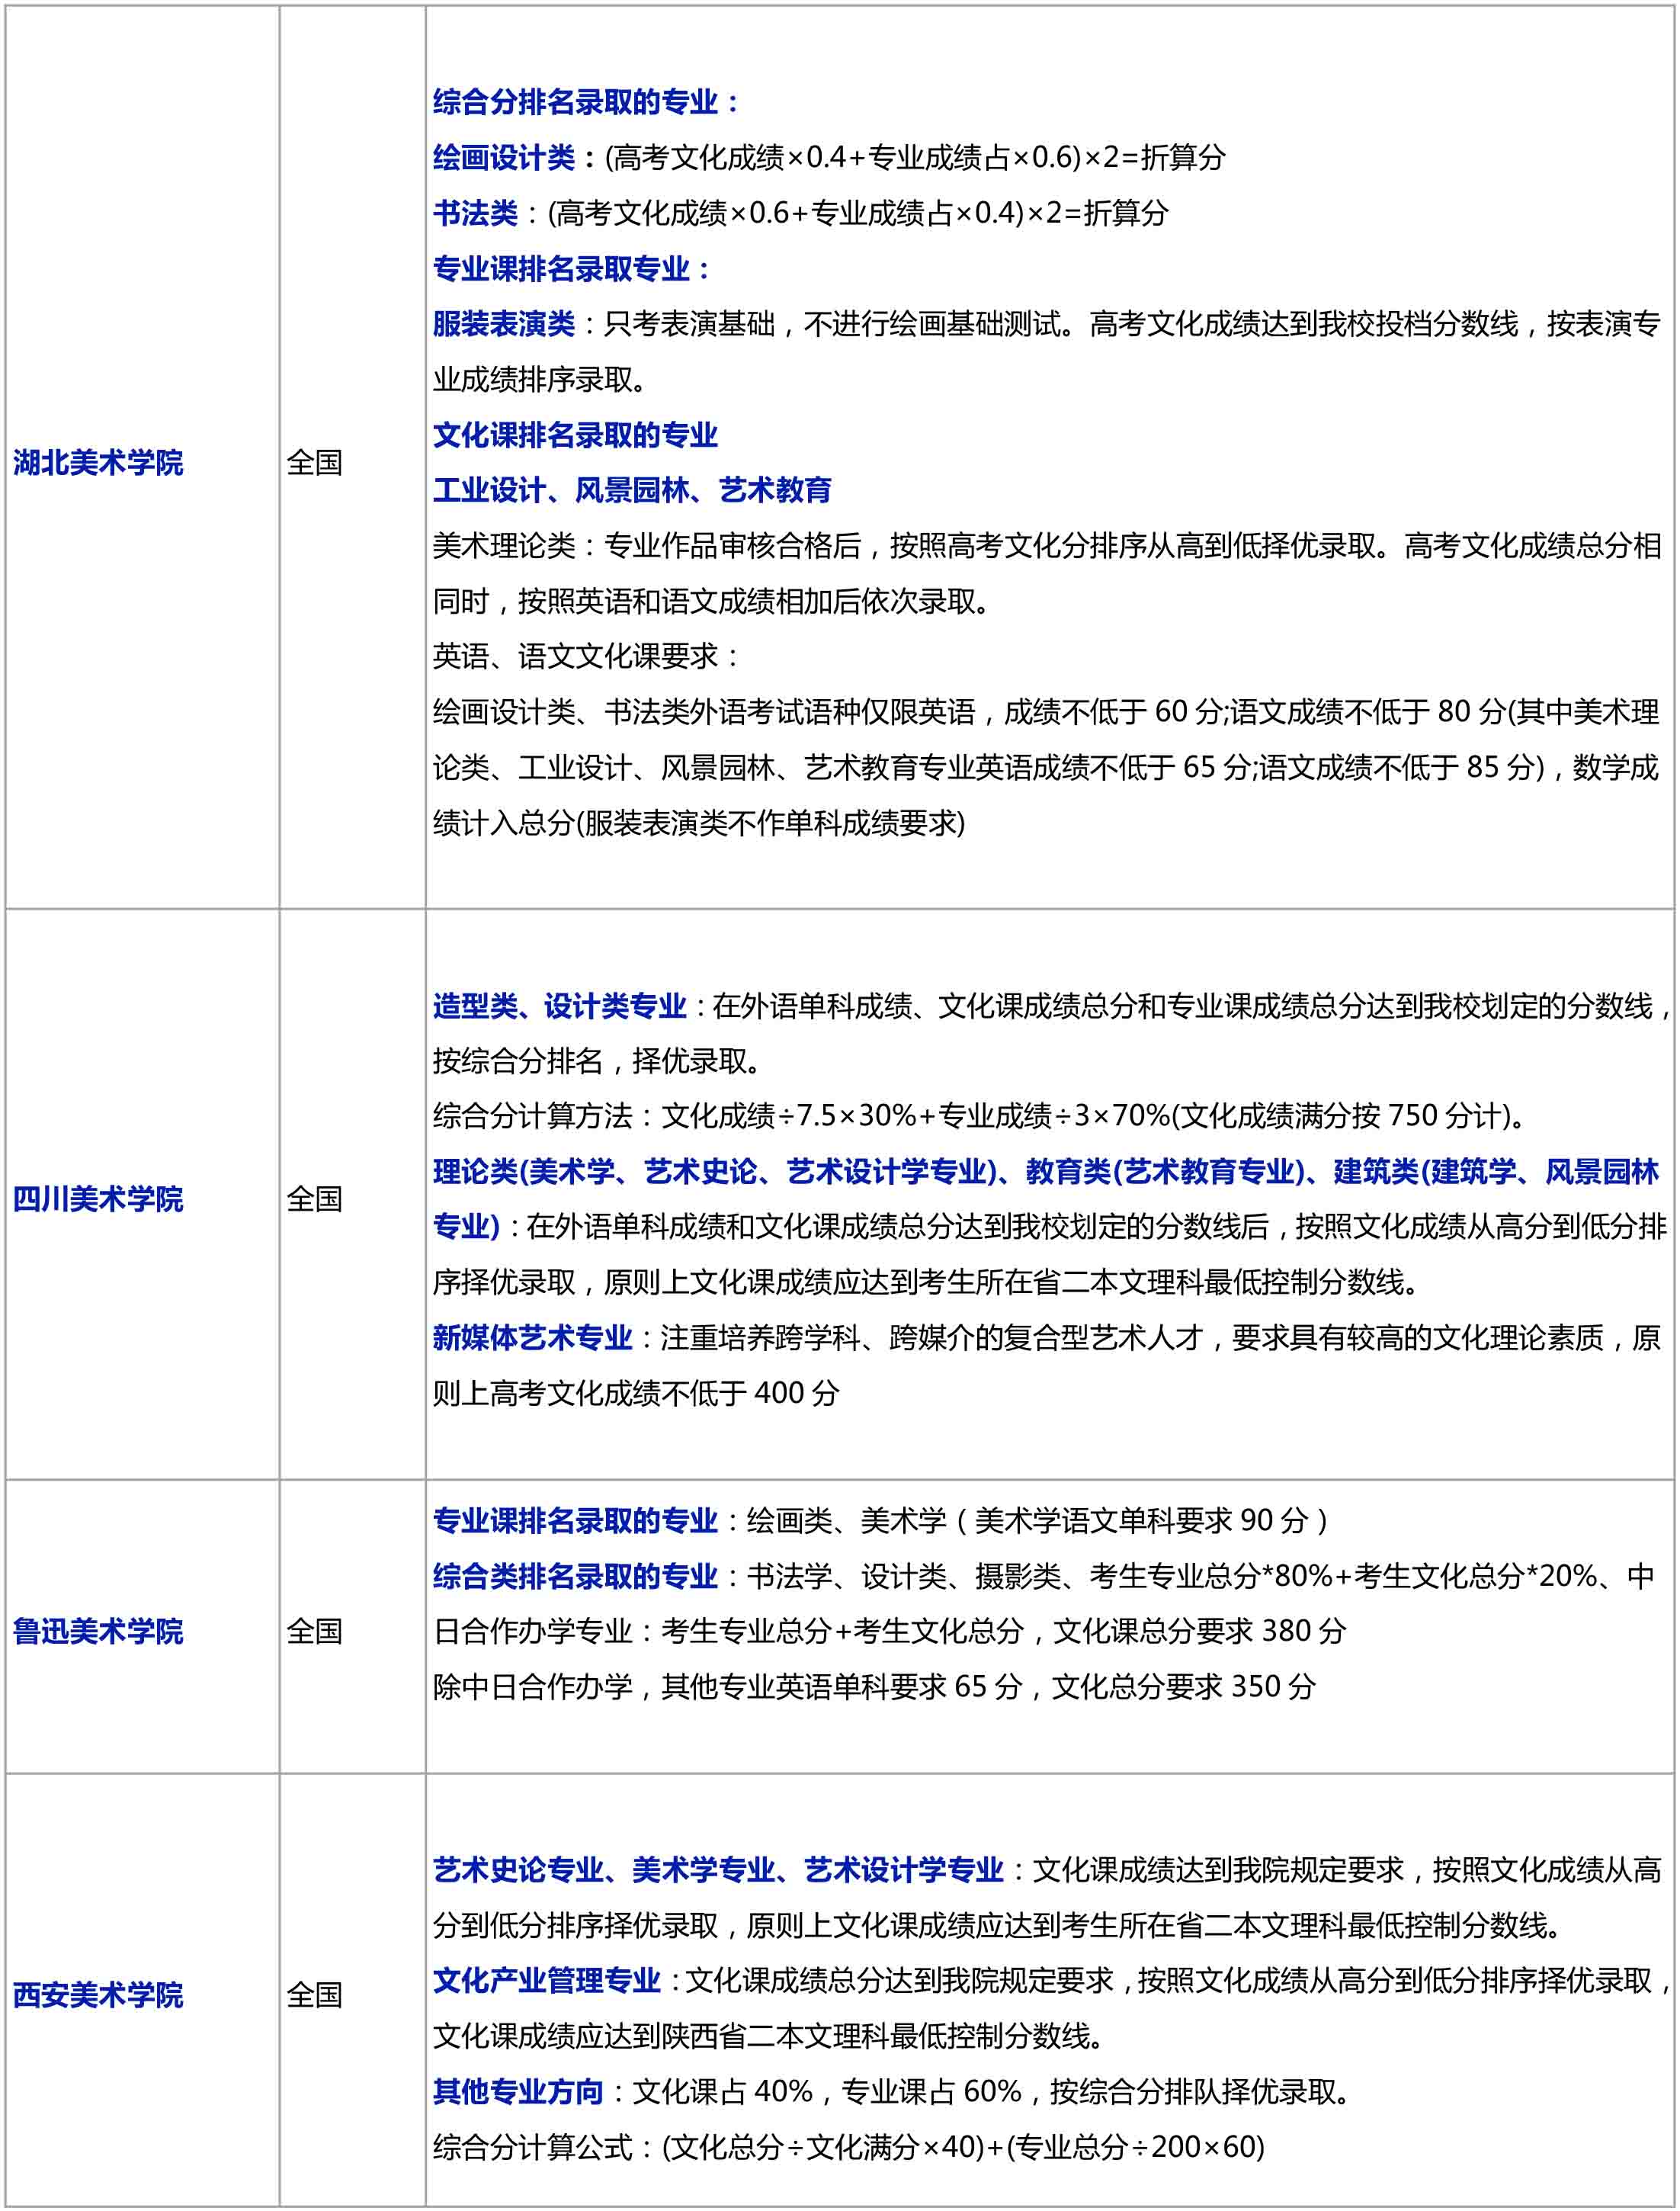
Task: Click the blue label 造型类、设计类专业
Action: tap(559, 1006)
